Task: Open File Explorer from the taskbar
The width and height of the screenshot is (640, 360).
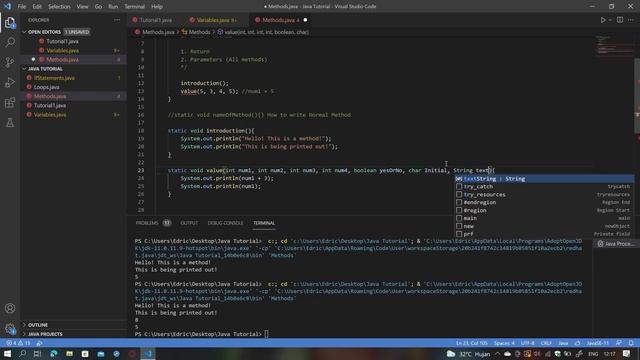Action: click(69, 354)
